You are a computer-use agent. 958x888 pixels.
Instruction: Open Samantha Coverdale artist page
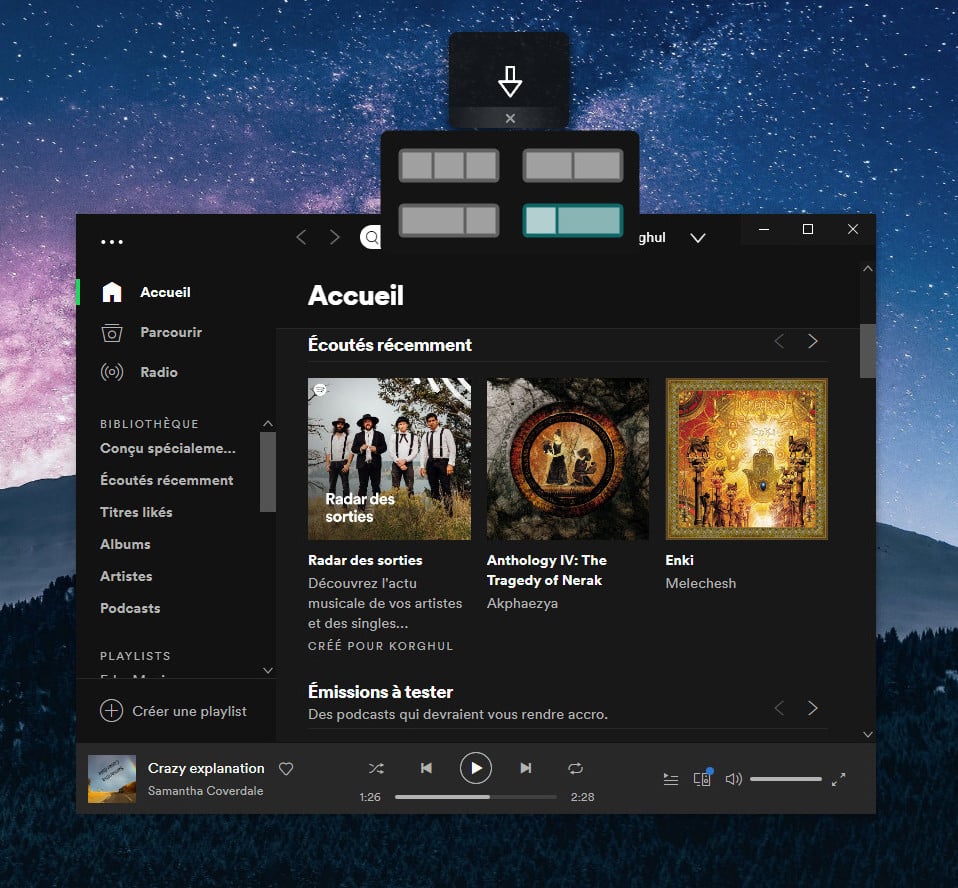[x=205, y=791]
